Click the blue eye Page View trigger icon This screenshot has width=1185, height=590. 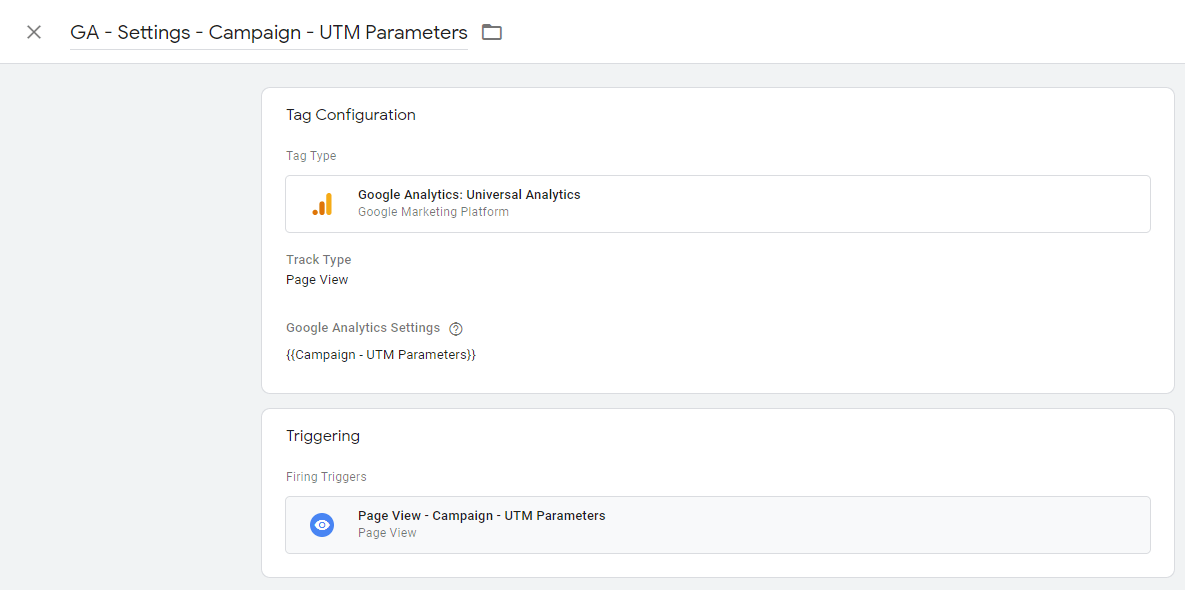click(x=322, y=525)
